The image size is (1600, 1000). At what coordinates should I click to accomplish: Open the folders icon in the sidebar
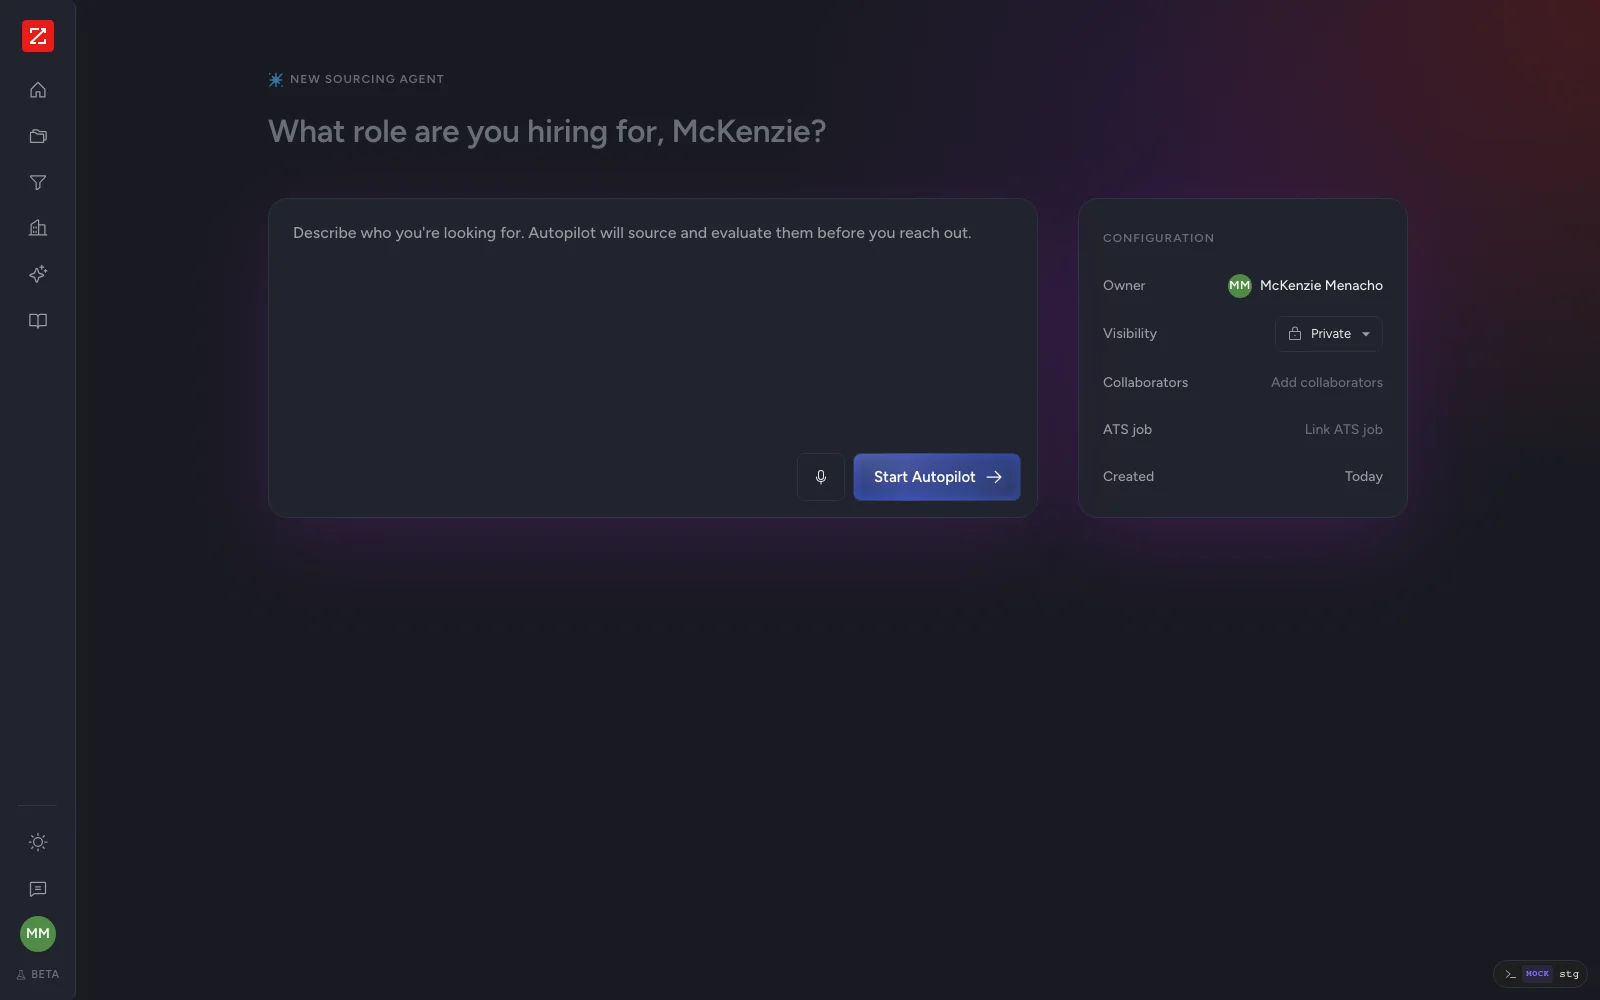coord(38,136)
